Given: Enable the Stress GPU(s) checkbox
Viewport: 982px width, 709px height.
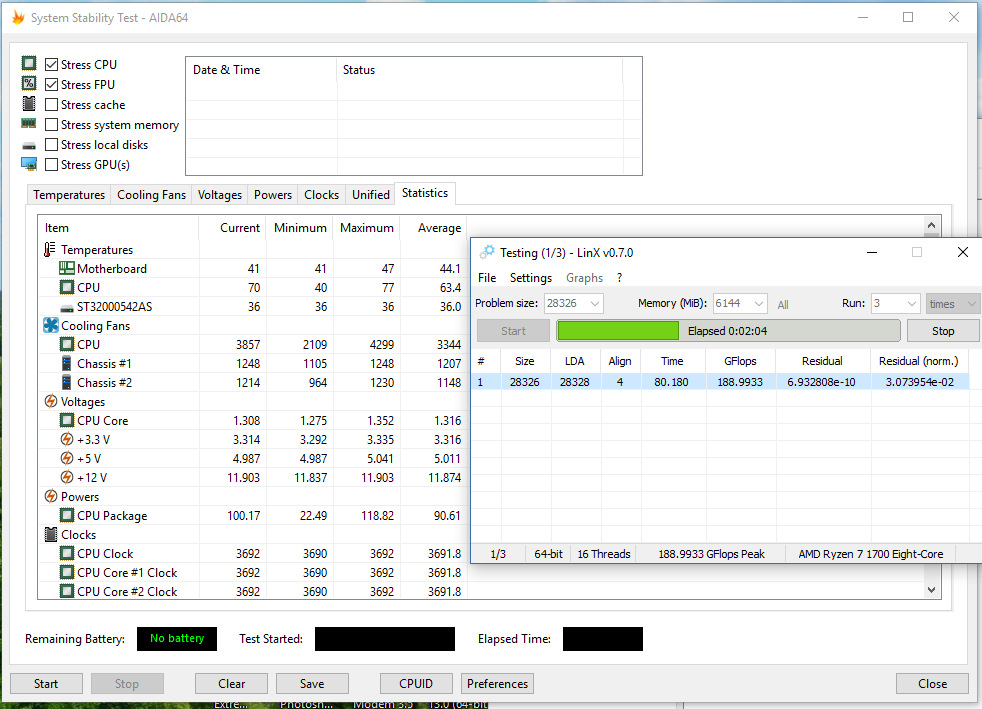Looking at the screenshot, I should tap(51, 165).
